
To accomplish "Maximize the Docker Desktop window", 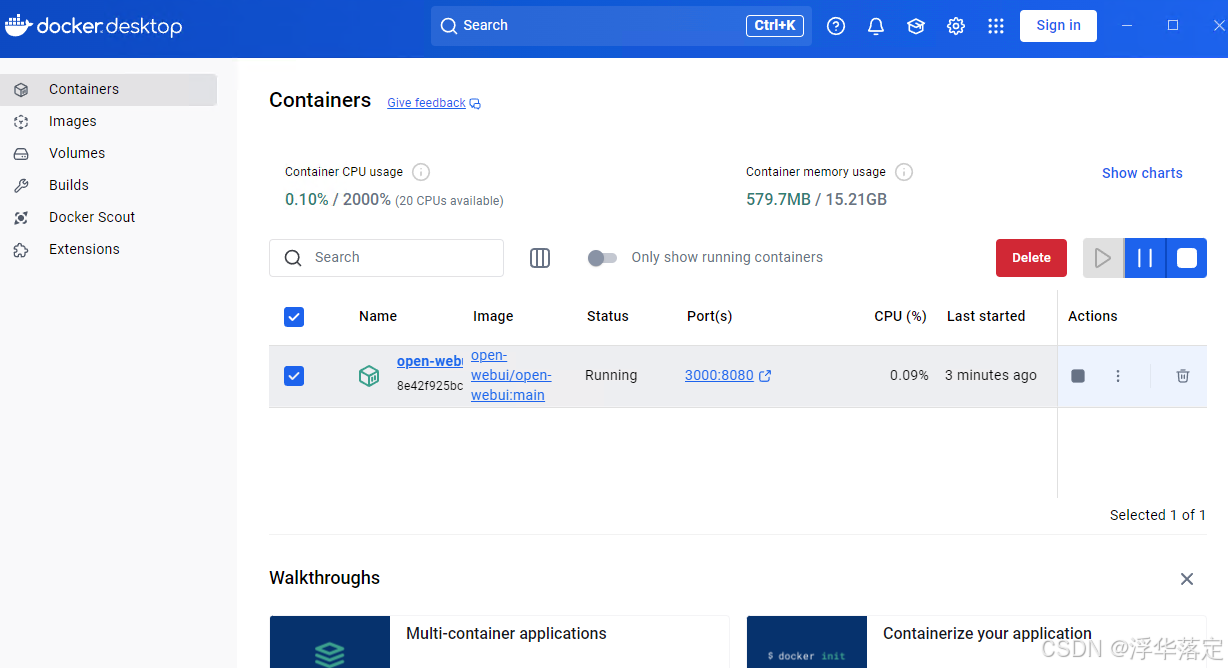I will (1173, 26).
